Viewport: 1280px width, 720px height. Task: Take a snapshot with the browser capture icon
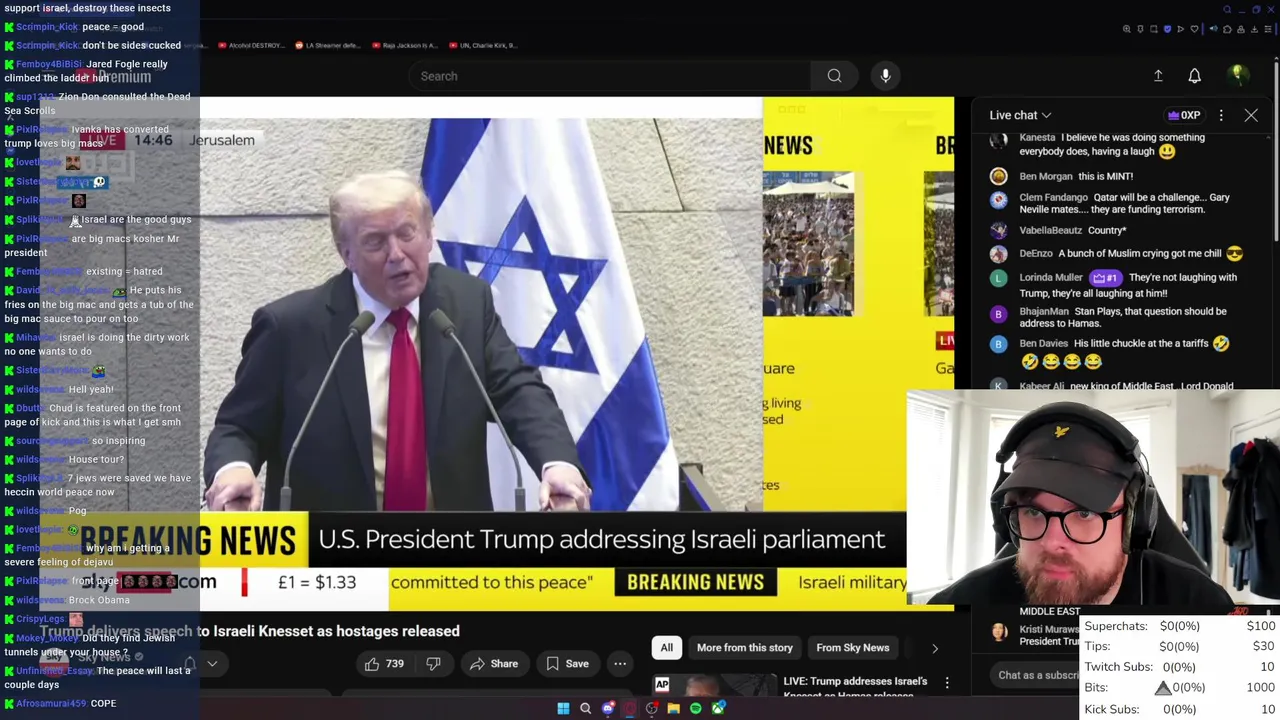point(1154,29)
